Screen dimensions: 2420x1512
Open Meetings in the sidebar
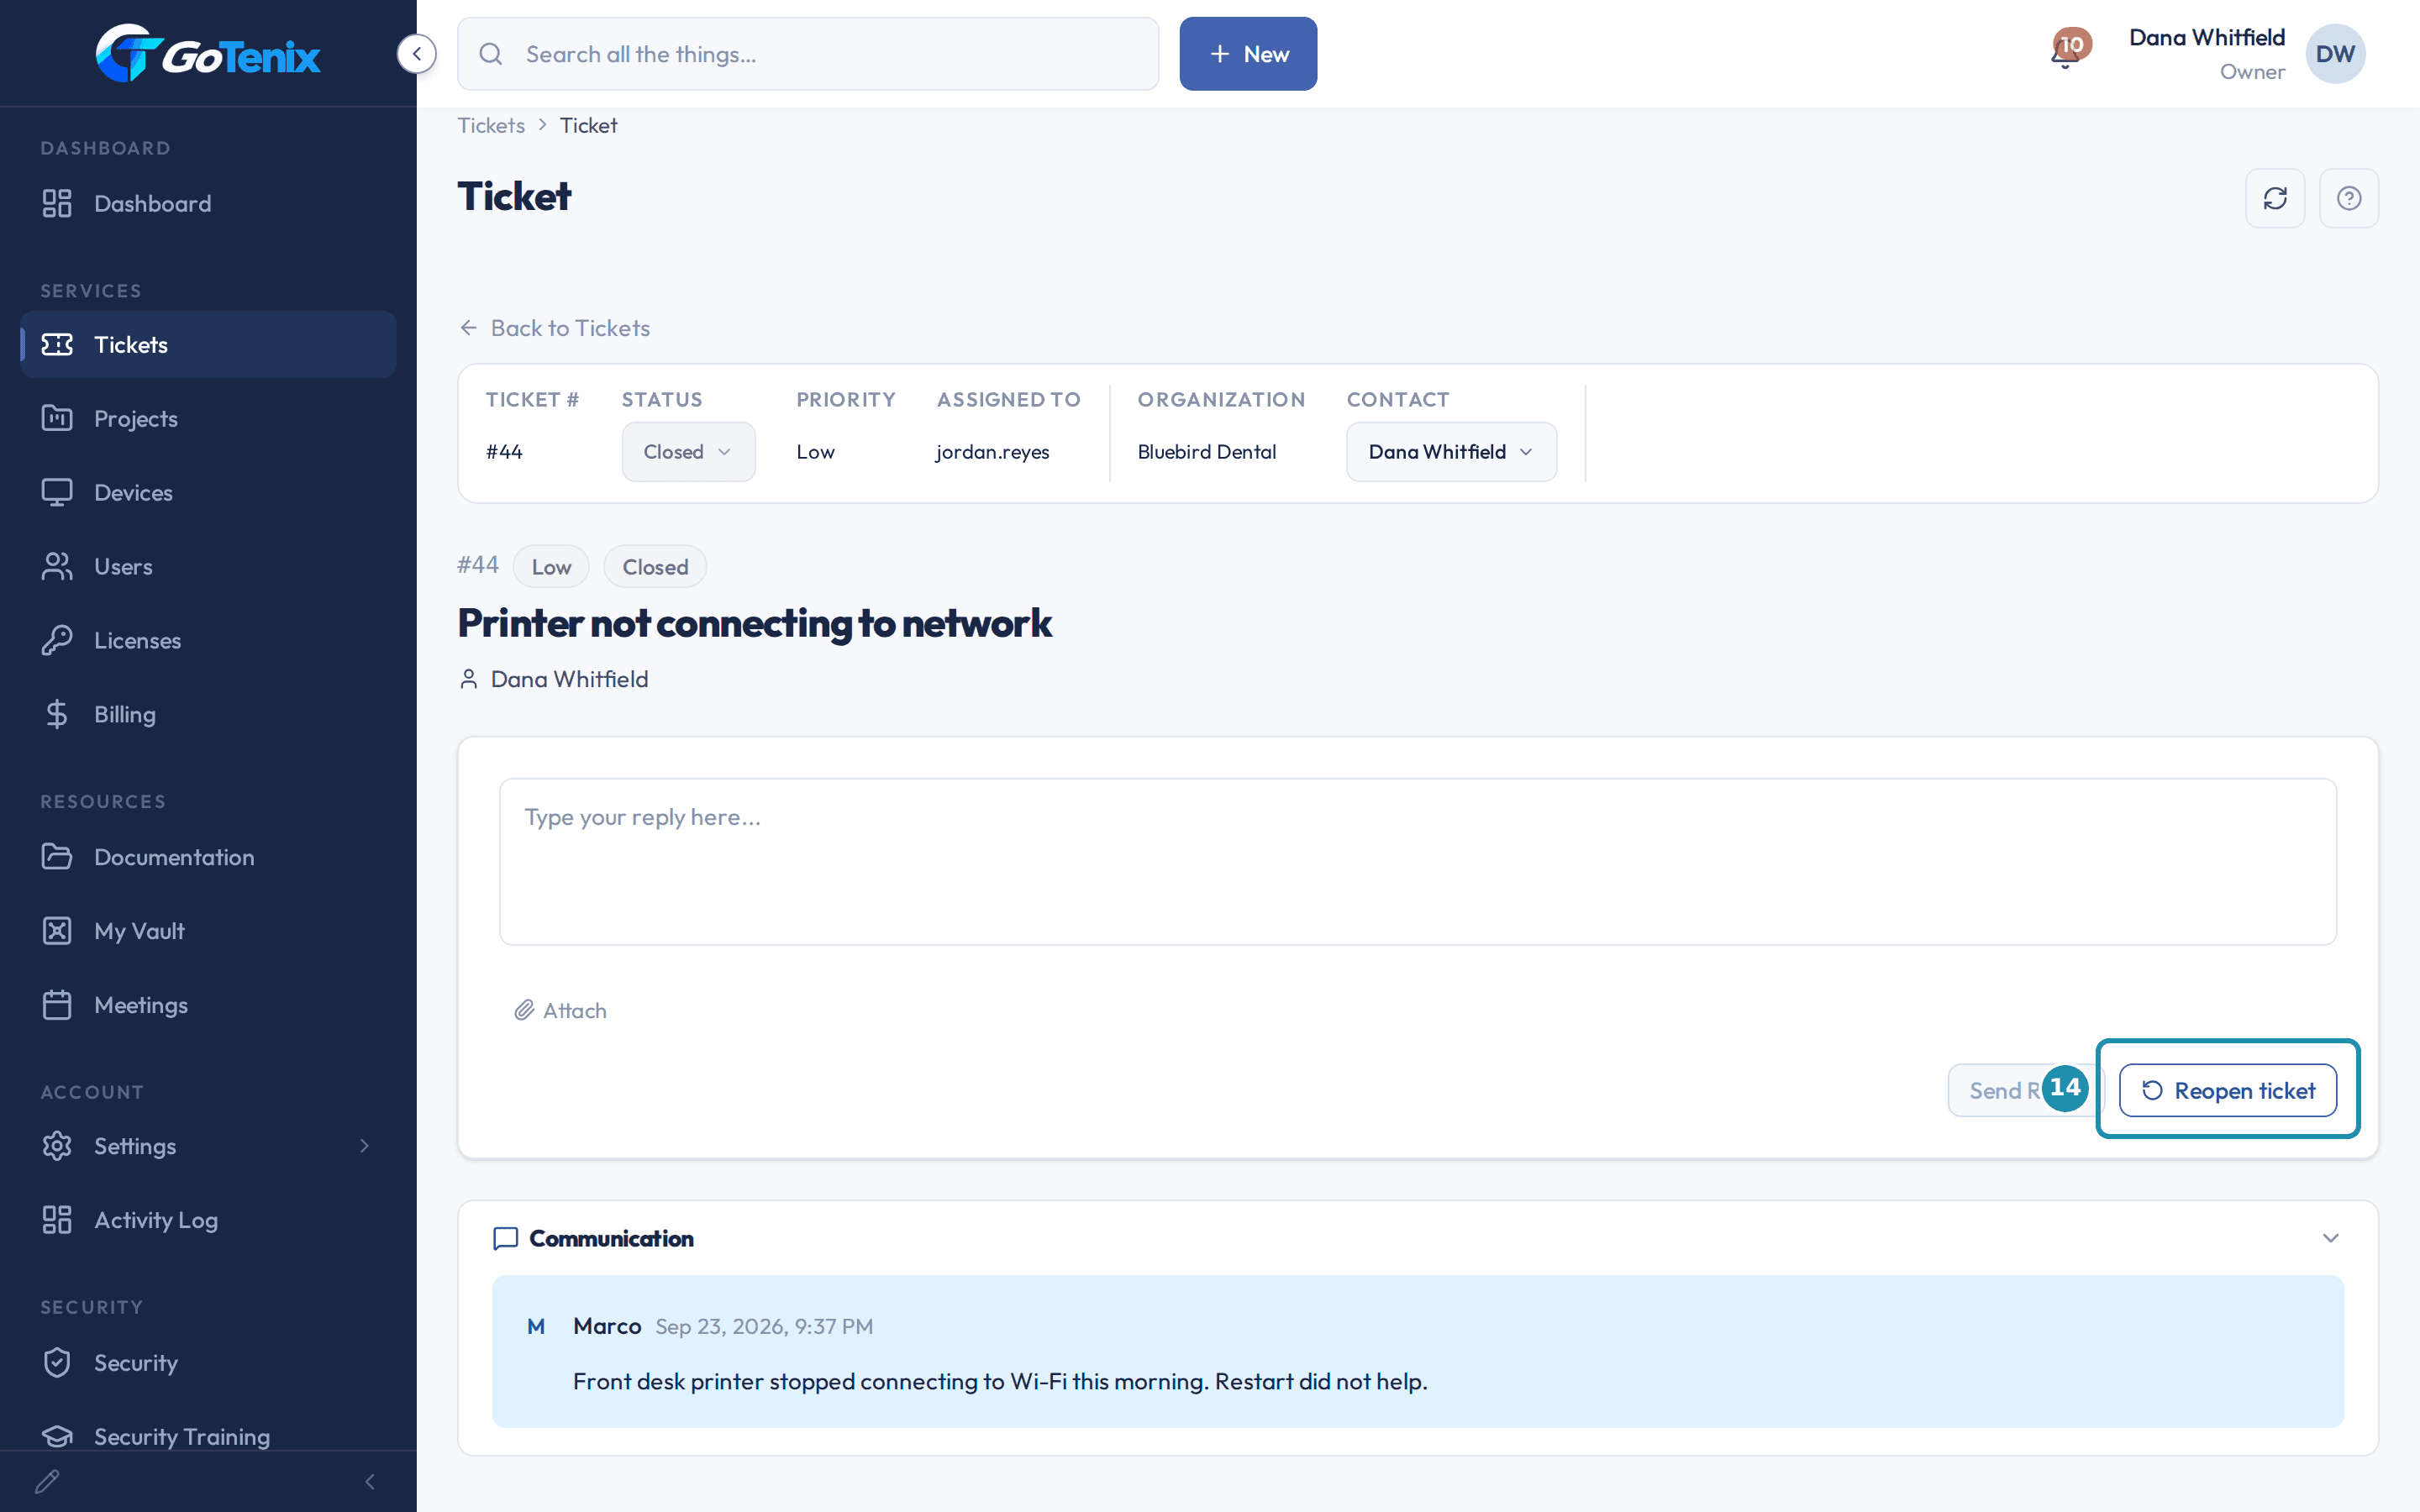coord(208,1005)
